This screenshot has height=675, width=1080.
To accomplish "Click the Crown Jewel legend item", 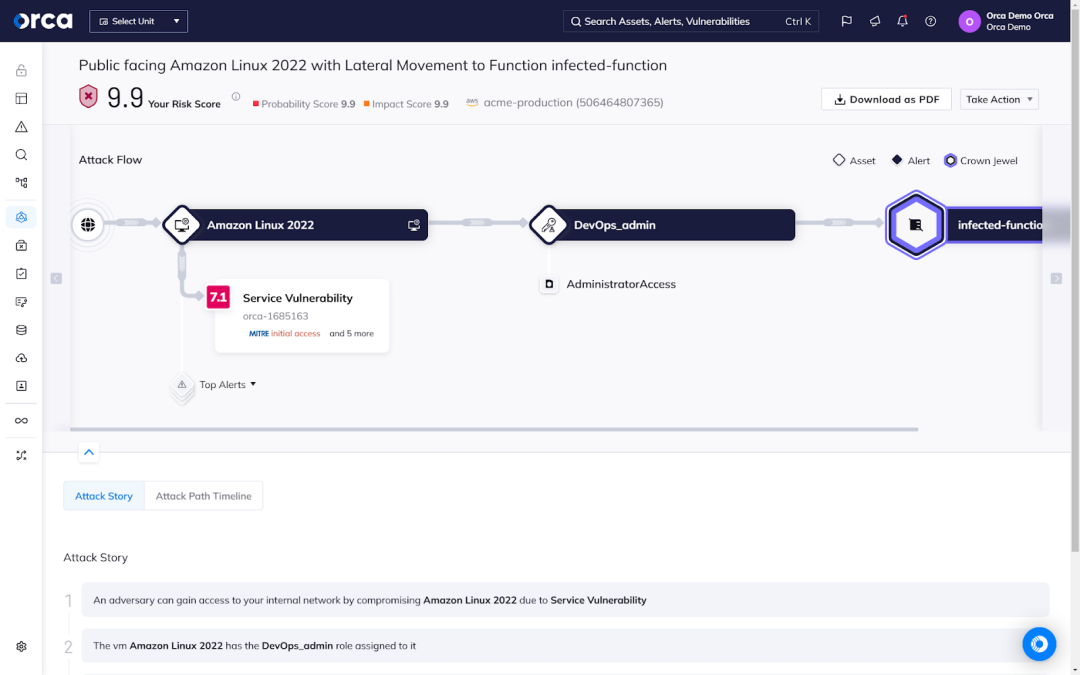I will pos(980,160).
